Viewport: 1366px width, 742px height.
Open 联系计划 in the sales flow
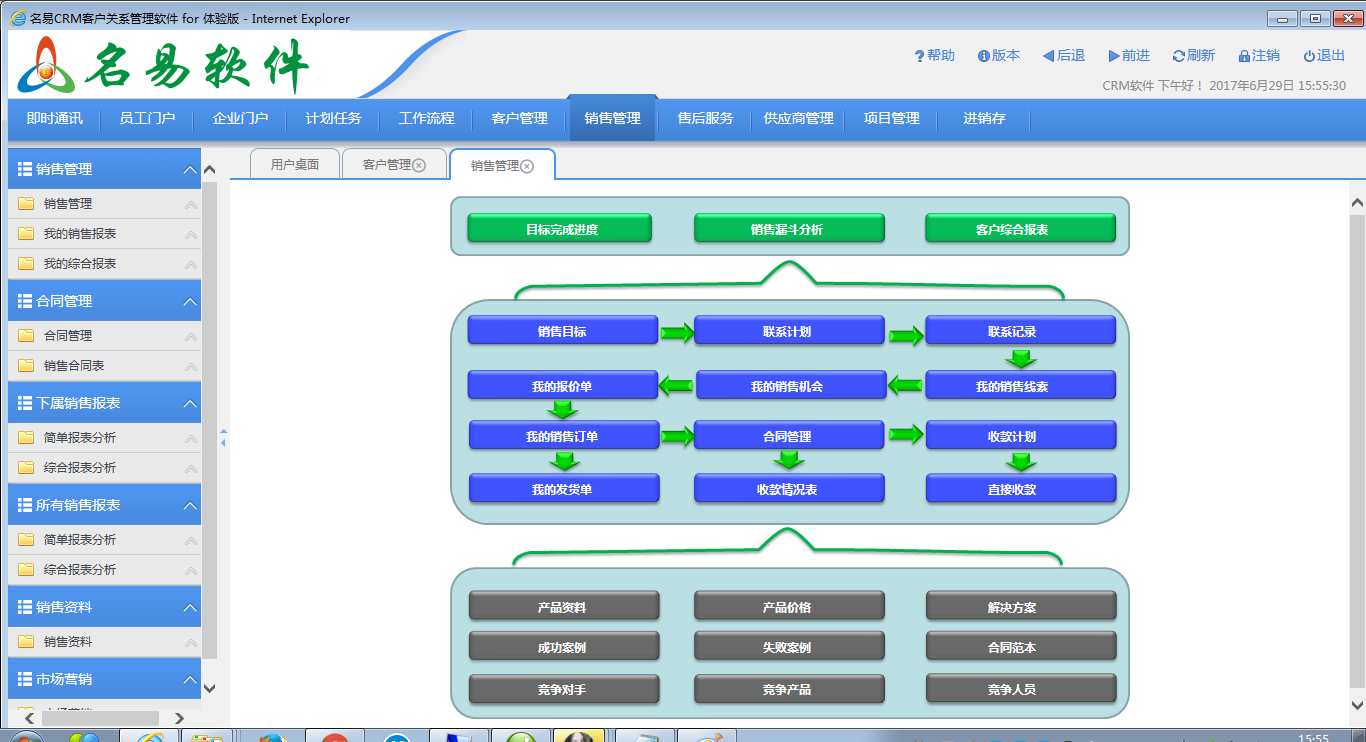tap(787, 331)
